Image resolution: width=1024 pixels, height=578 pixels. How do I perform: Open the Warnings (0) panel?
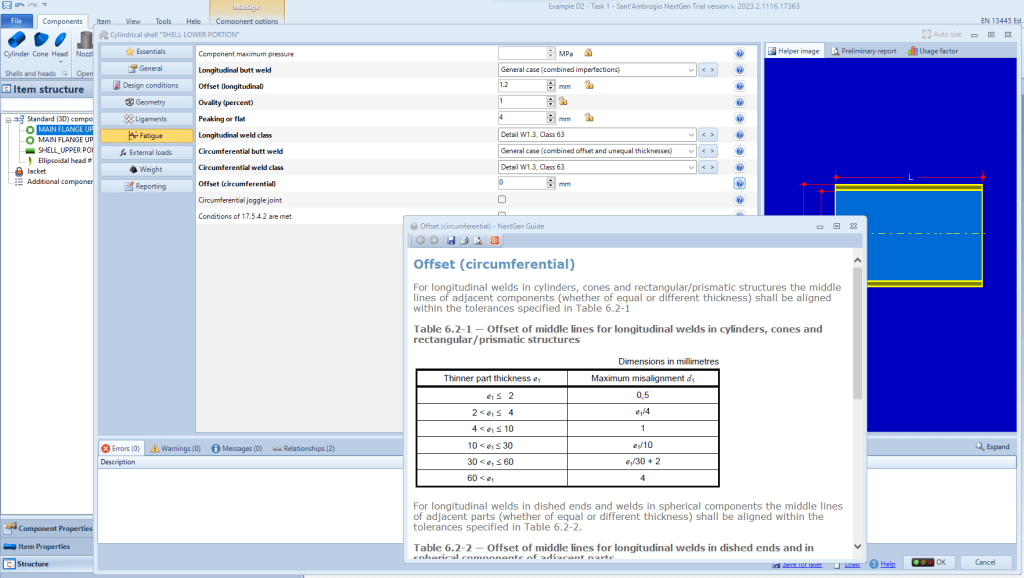[175, 448]
